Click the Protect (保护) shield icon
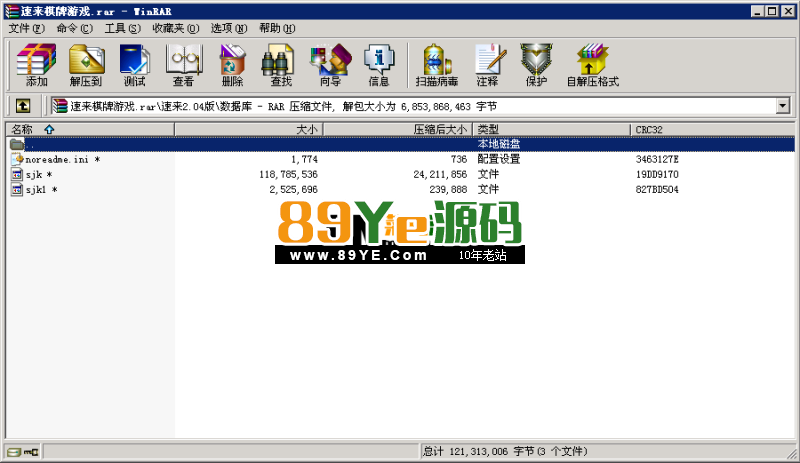 pos(536,64)
